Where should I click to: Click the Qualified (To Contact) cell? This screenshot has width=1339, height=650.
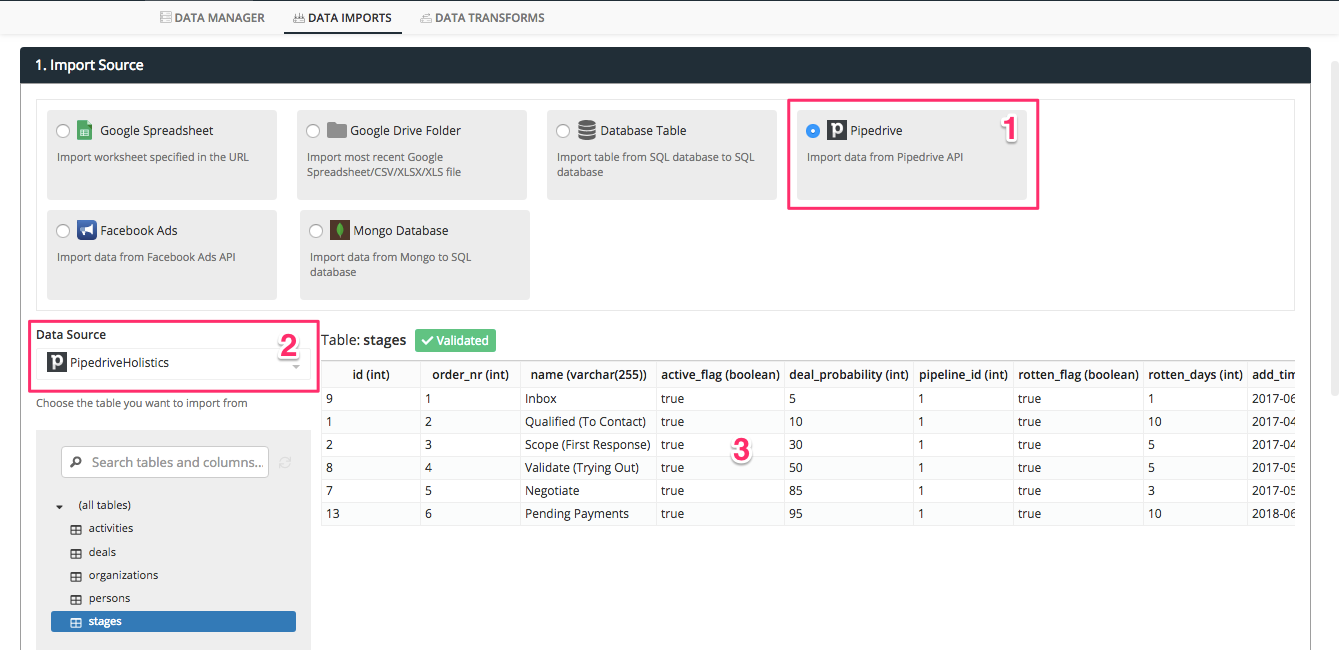coord(589,421)
